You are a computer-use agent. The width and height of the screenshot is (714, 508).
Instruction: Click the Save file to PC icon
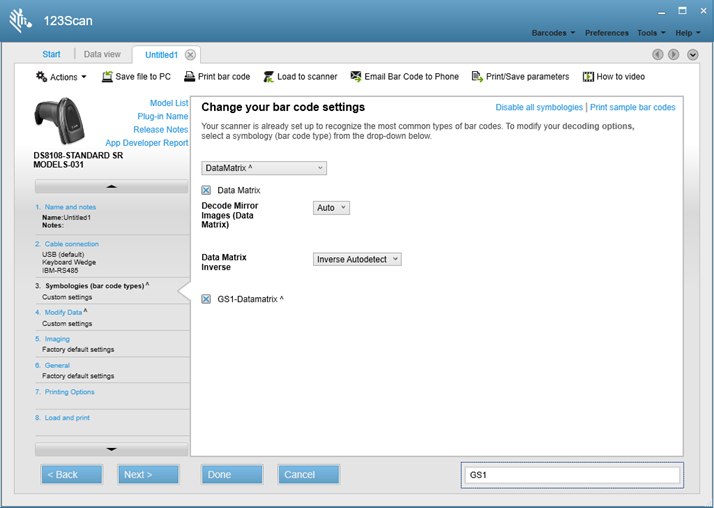point(107,76)
